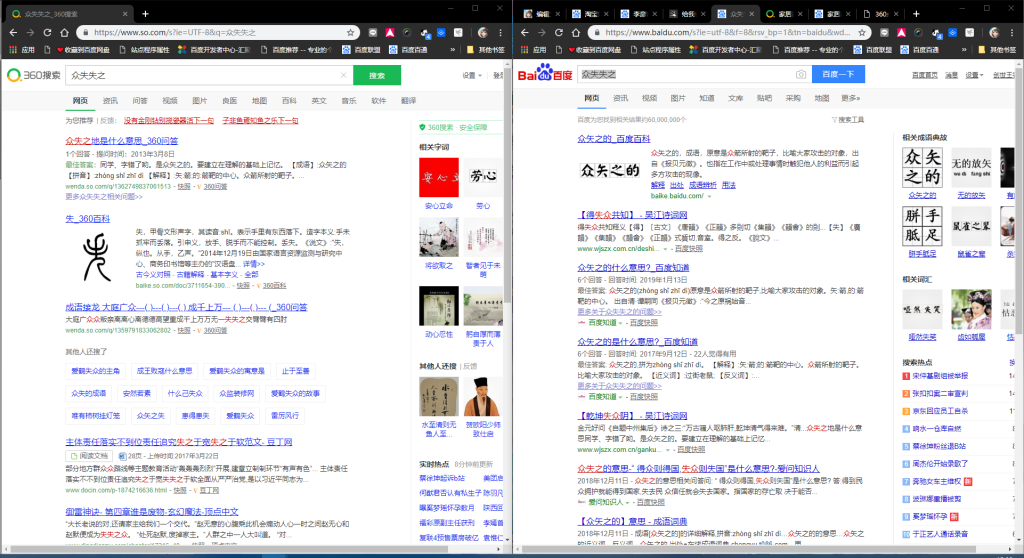
Task: Switch to 贴吧 tab on Baidu
Action: tap(764, 98)
